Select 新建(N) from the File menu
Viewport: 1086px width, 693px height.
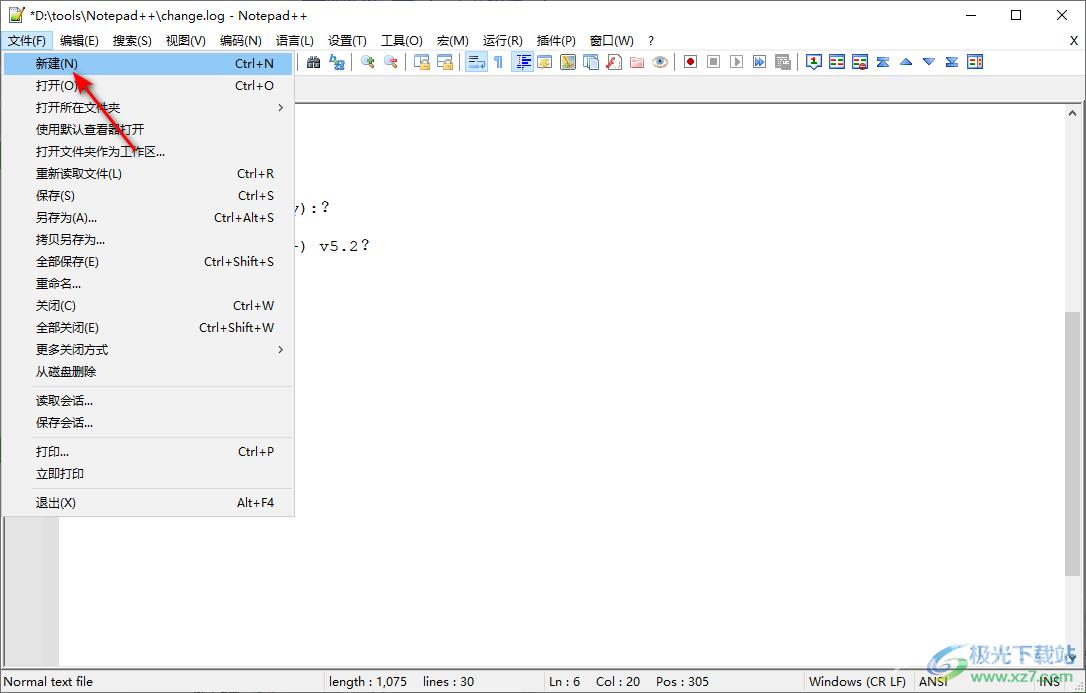[x=148, y=64]
